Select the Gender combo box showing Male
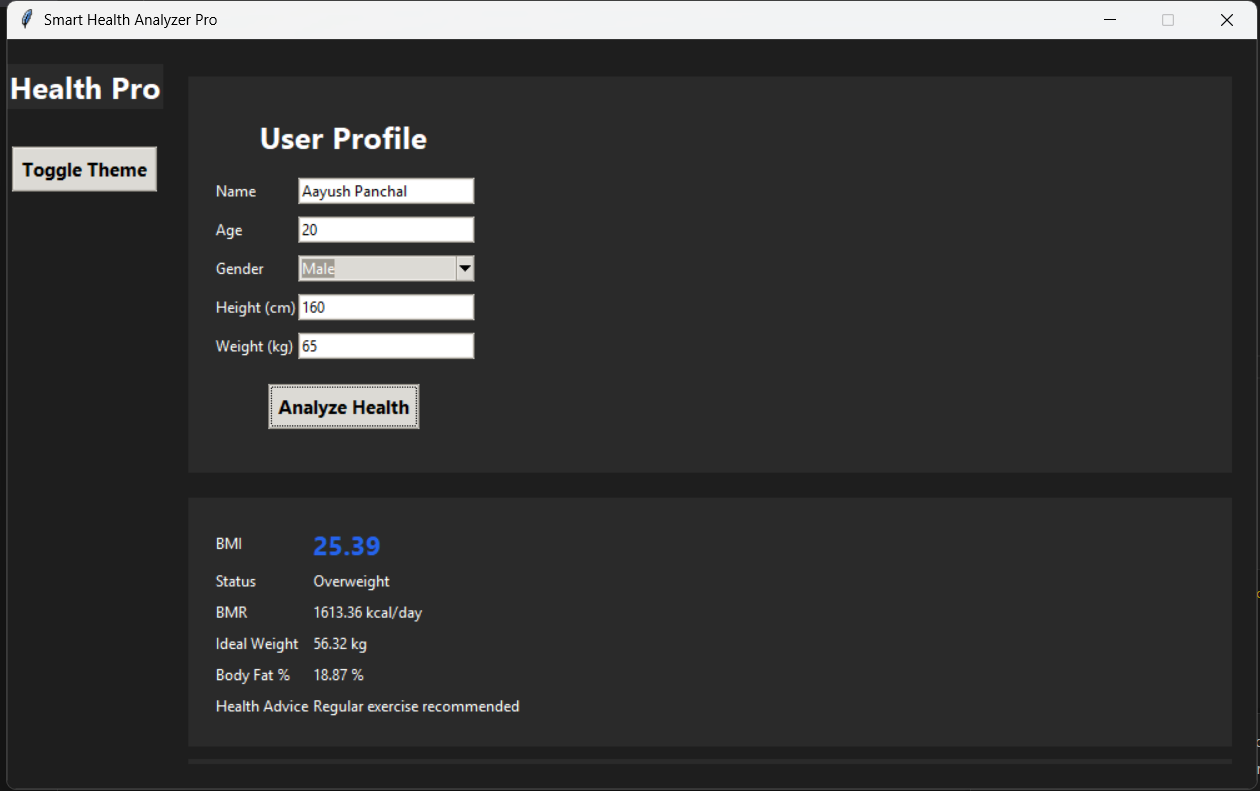1260x791 pixels. click(377, 268)
